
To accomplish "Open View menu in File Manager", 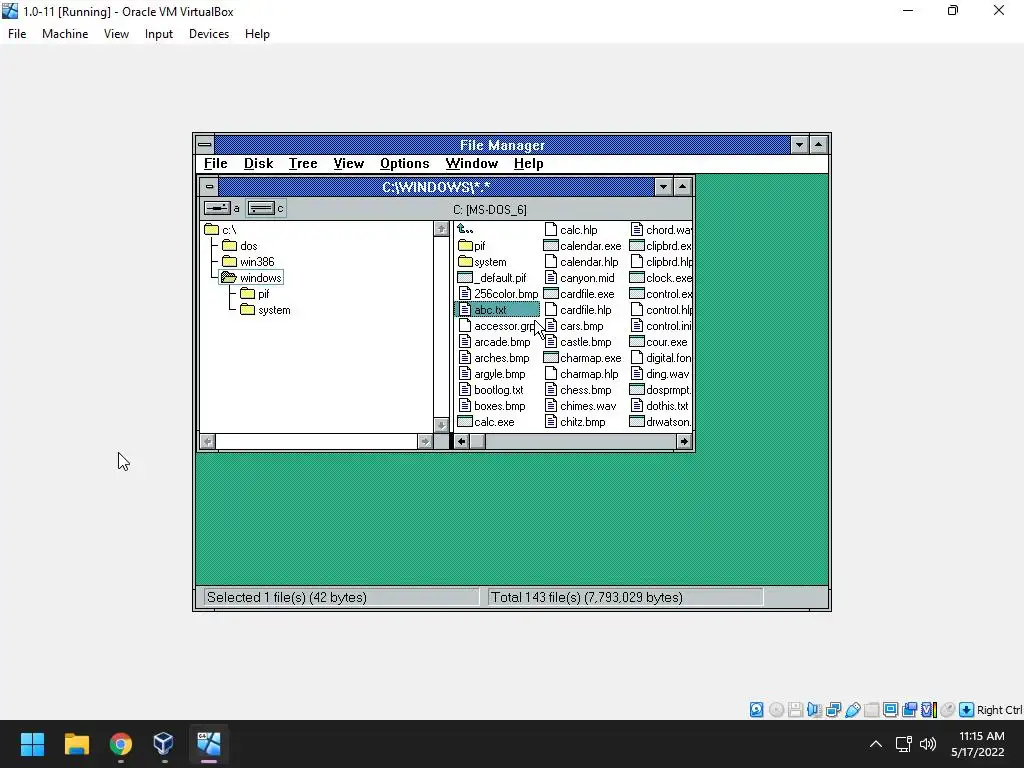I will [x=349, y=164].
